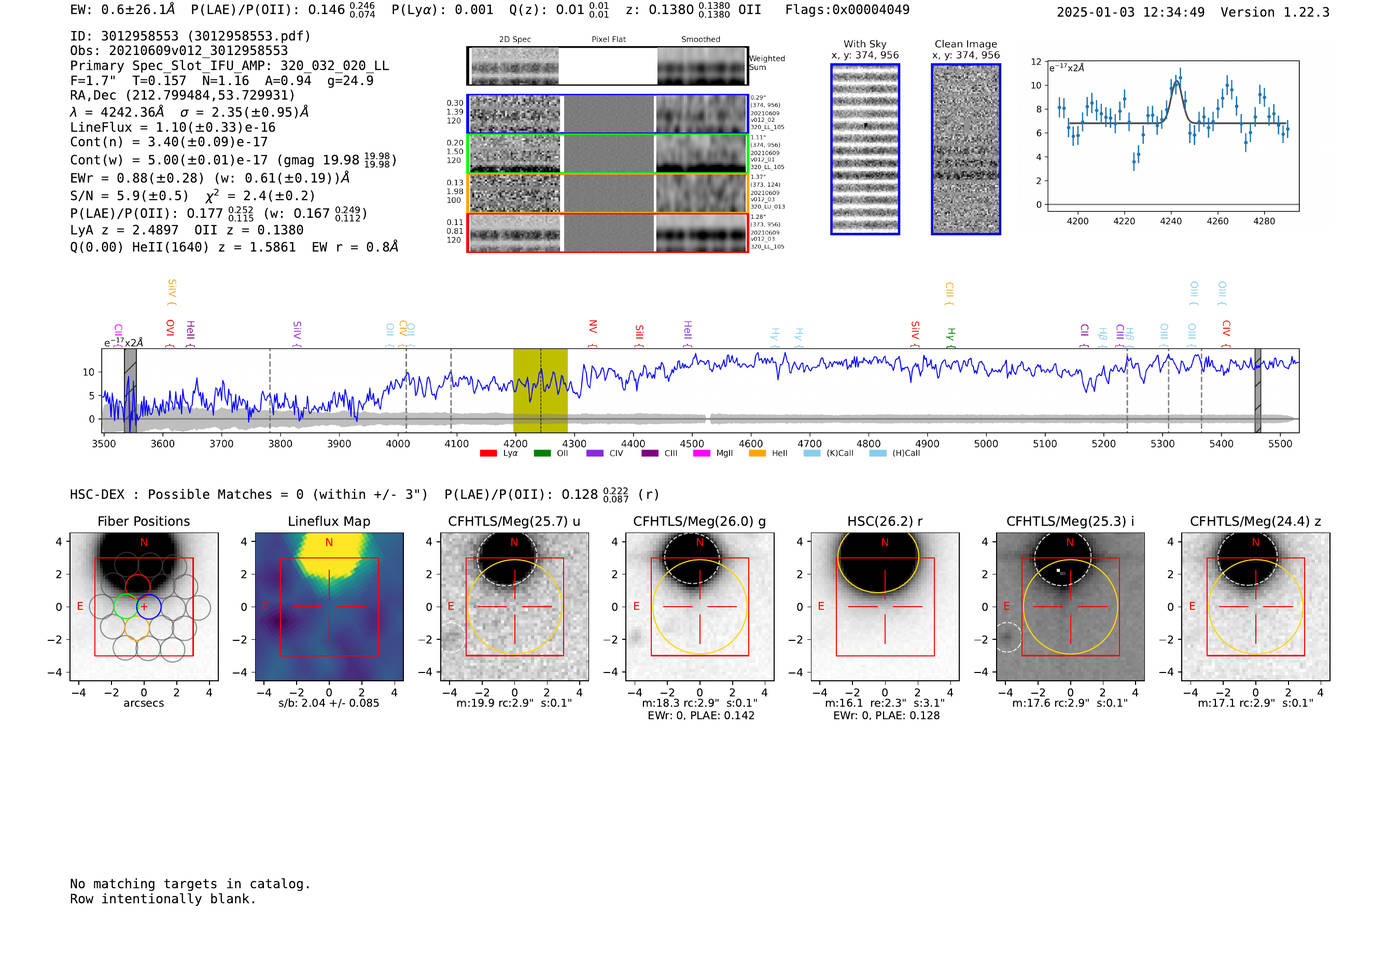Select the 2025-01-03 12:34:49 timestamp

point(1131,12)
